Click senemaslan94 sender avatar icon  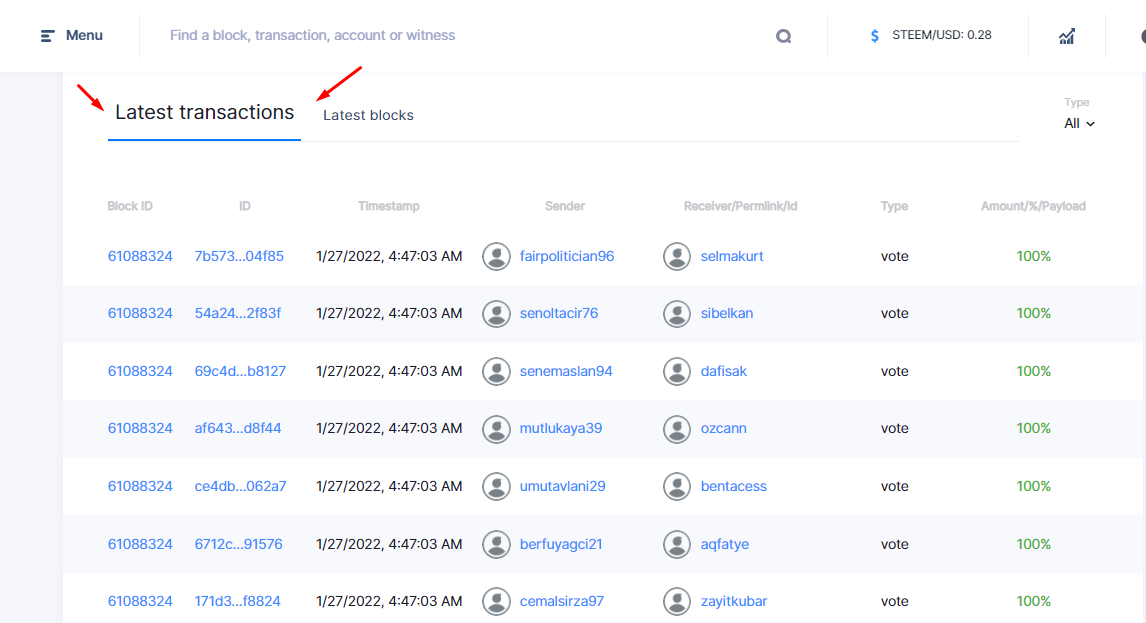(496, 371)
